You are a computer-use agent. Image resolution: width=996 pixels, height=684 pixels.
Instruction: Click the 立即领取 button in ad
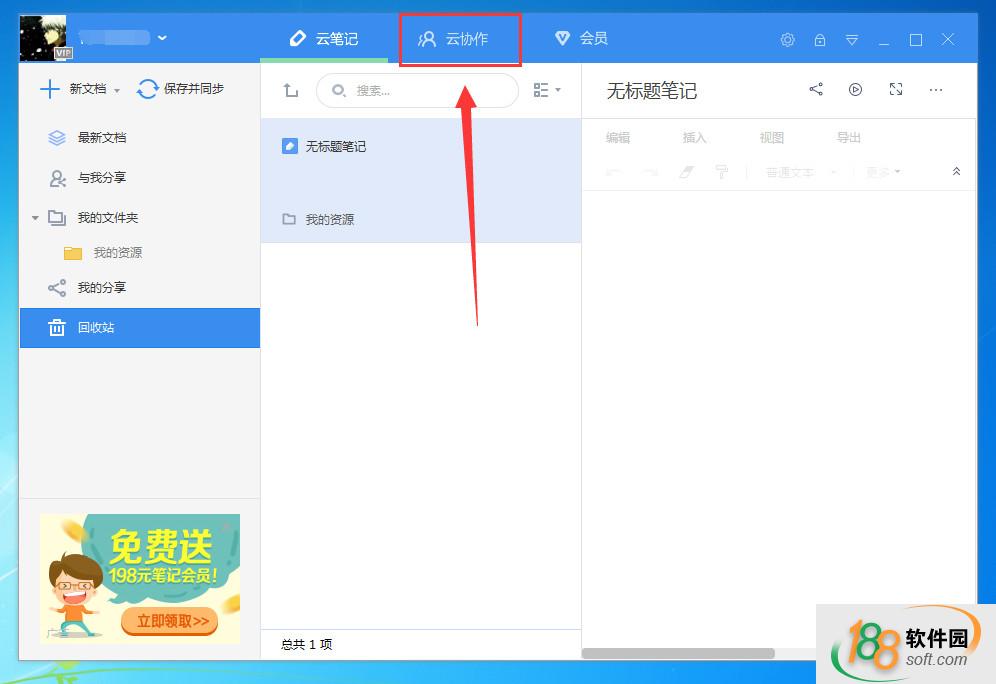point(171,621)
